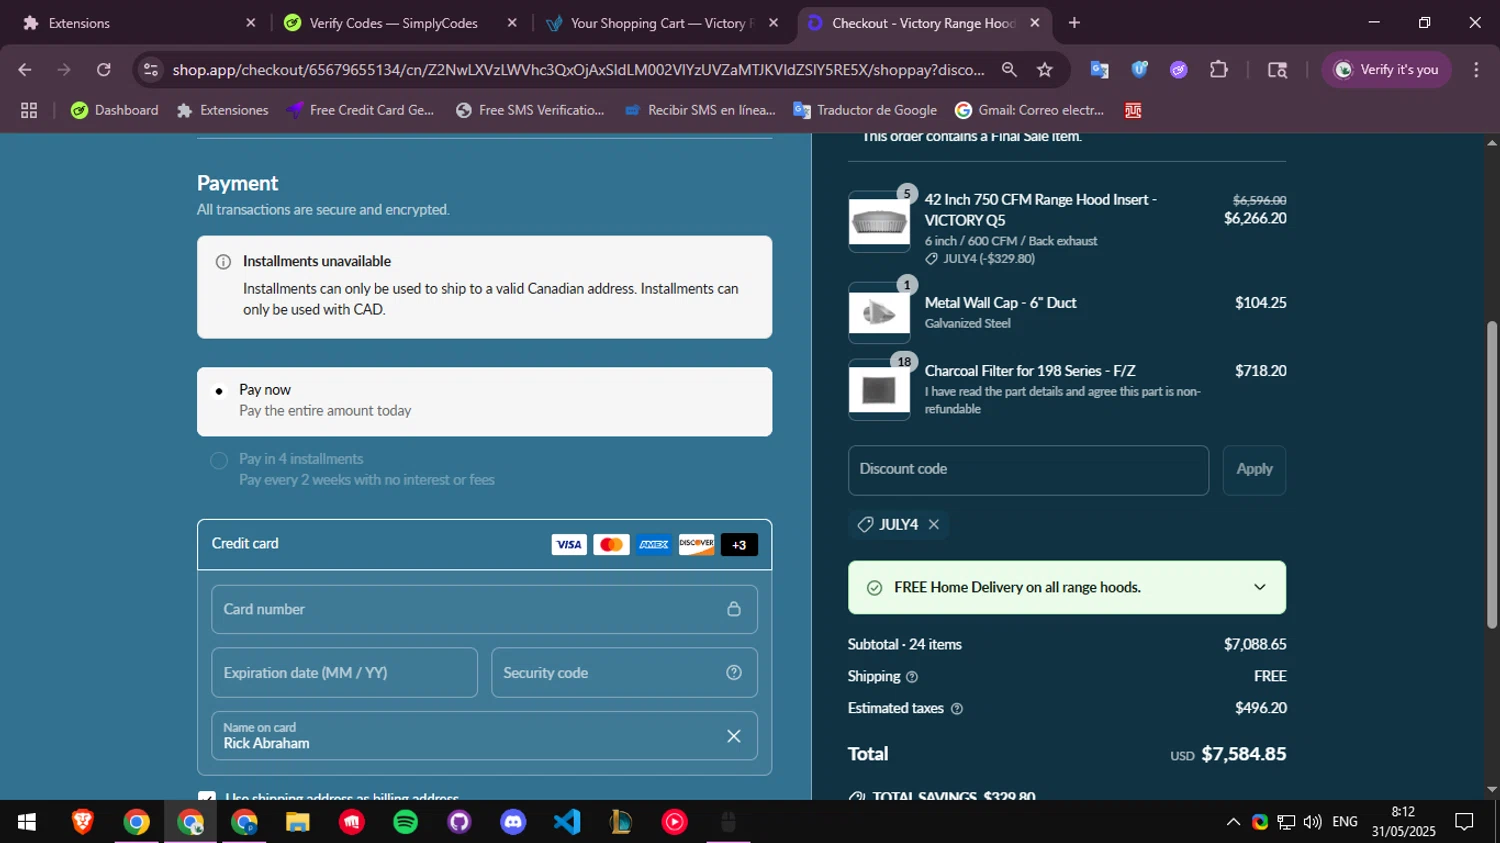This screenshot has height=843, width=1500.
Task: Open a new browser tab
Action: (1074, 23)
